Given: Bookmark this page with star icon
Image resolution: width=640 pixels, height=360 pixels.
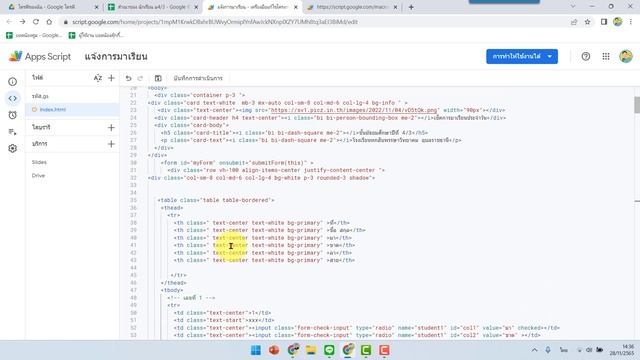Looking at the screenshot, I should click(x=587, y=22).
